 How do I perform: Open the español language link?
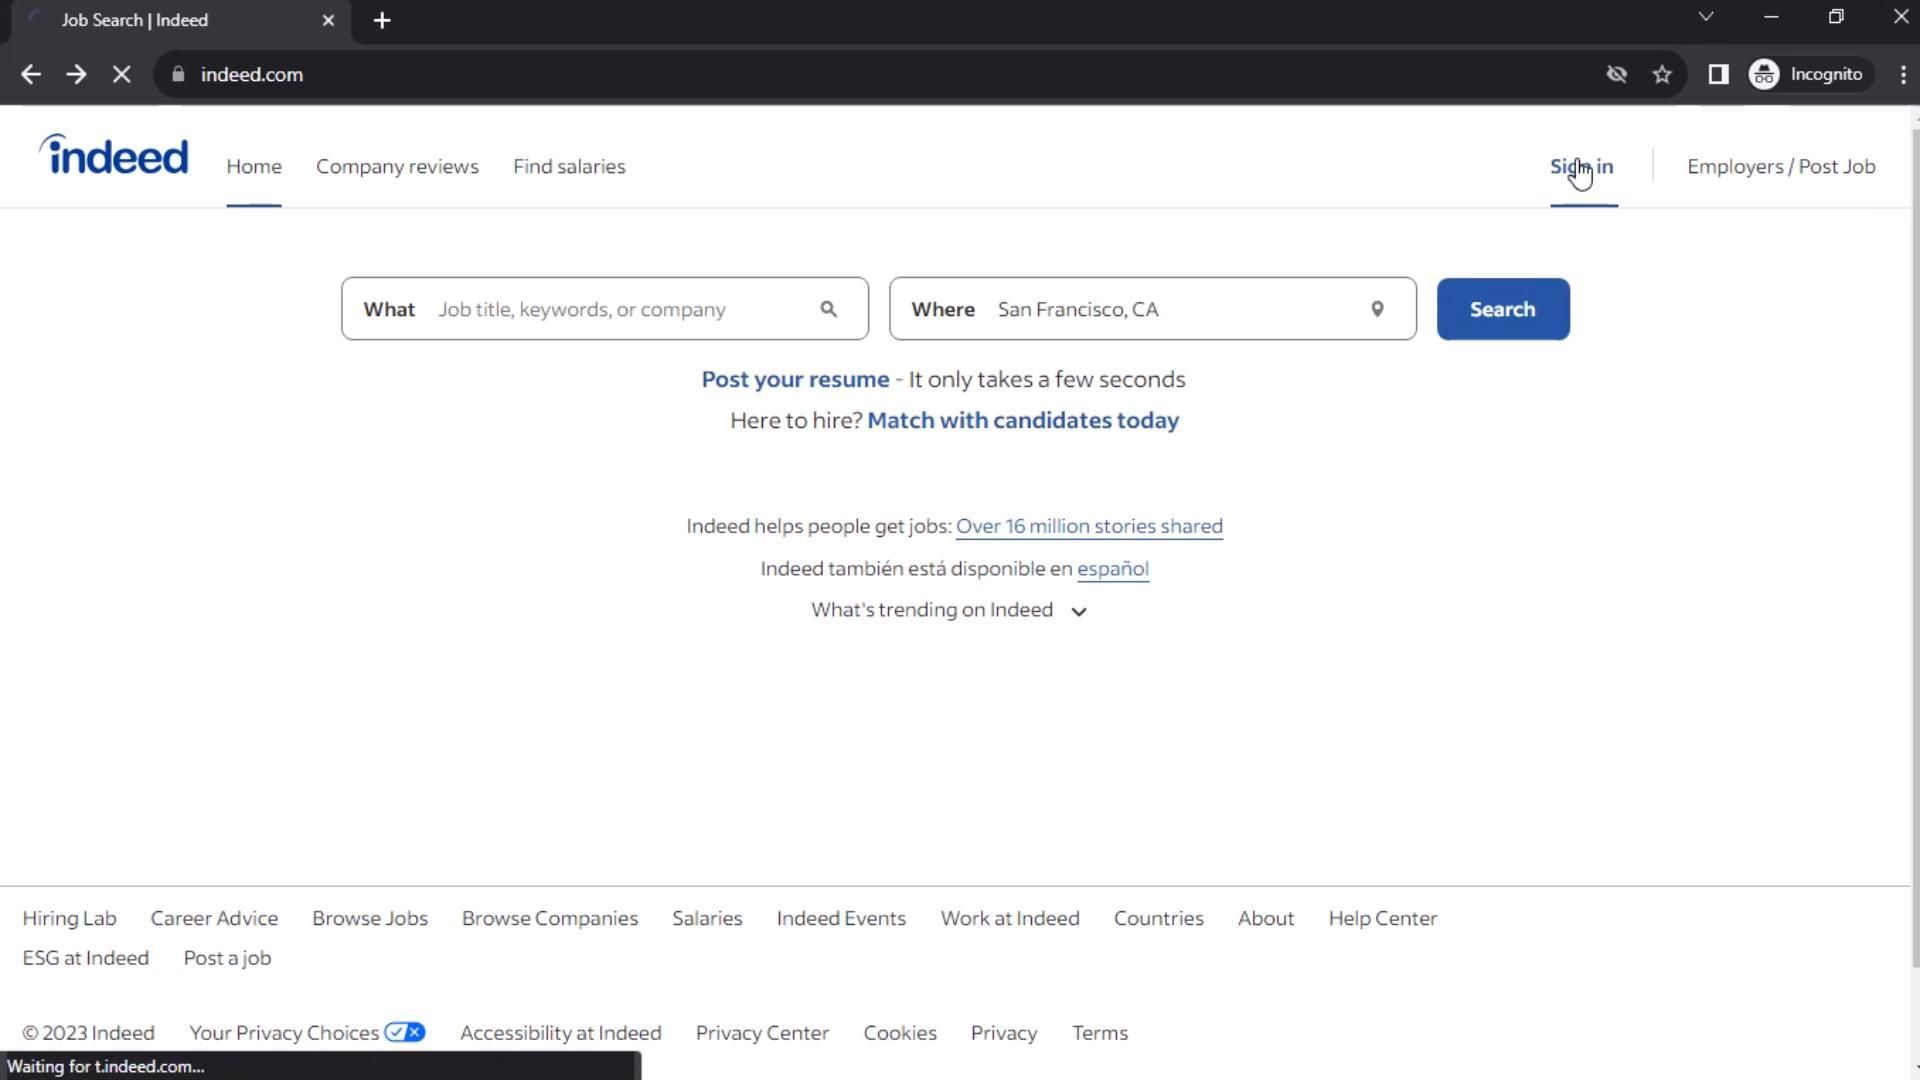1112,569
